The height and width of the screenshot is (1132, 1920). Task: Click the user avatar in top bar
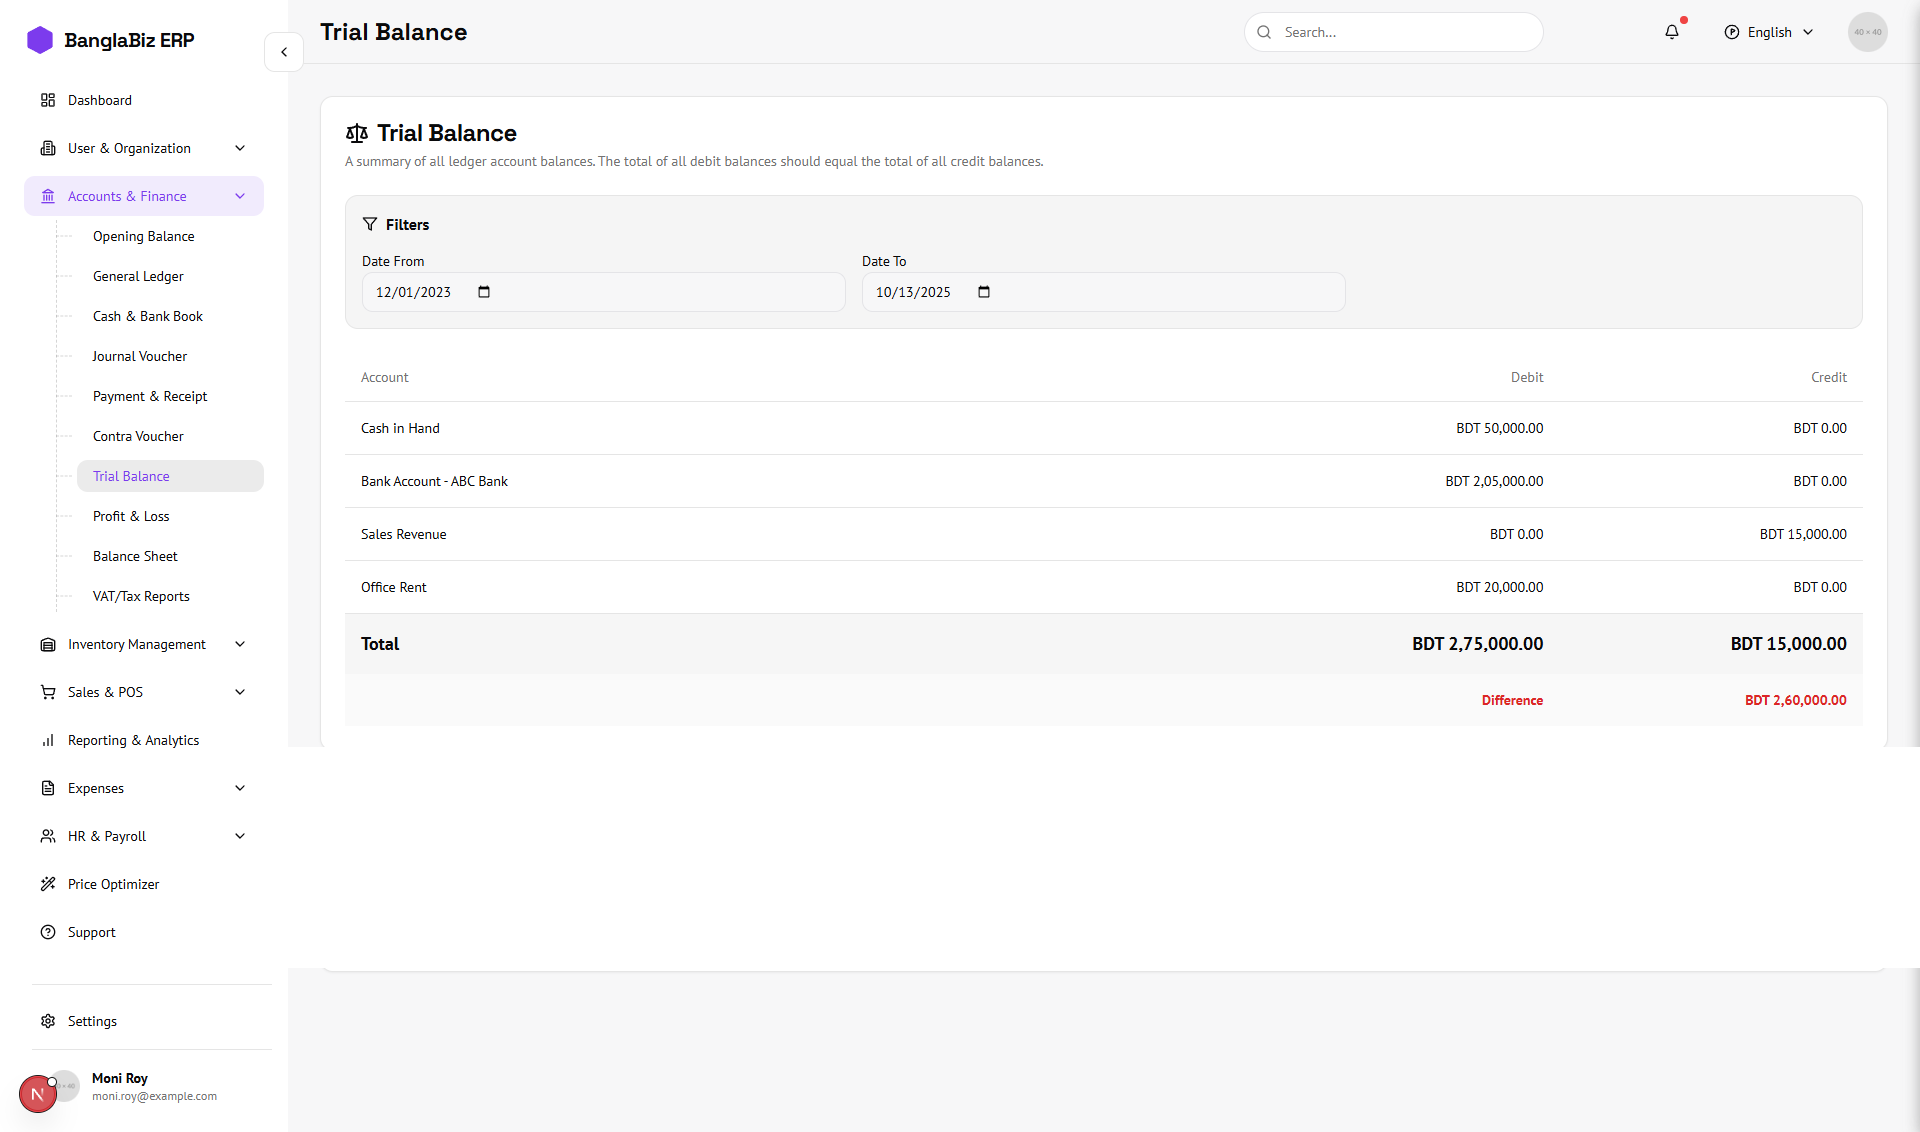point(1867,32)
